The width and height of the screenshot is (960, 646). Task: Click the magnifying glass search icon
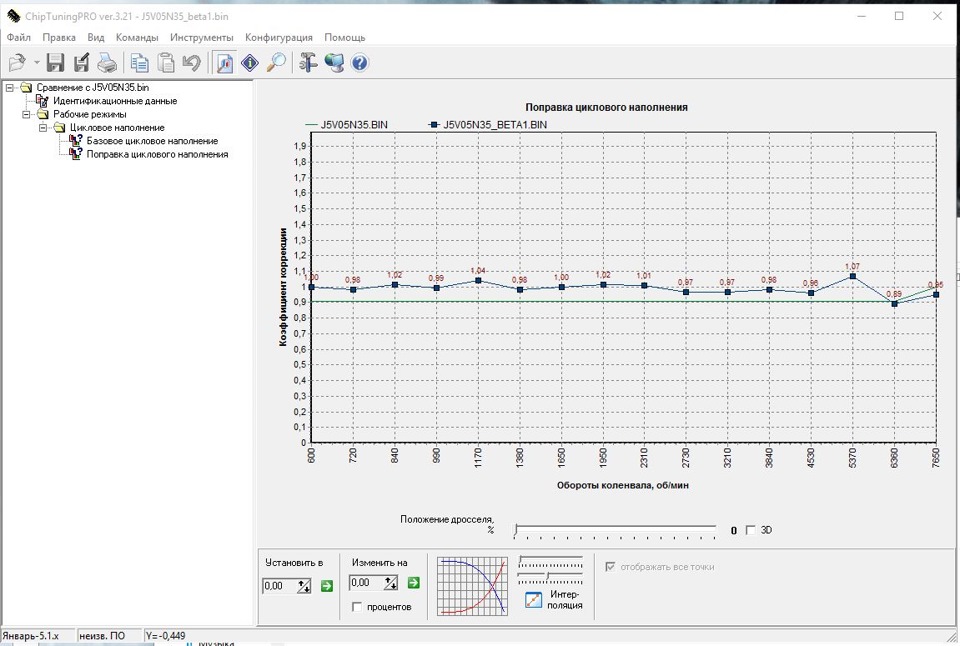276,63
